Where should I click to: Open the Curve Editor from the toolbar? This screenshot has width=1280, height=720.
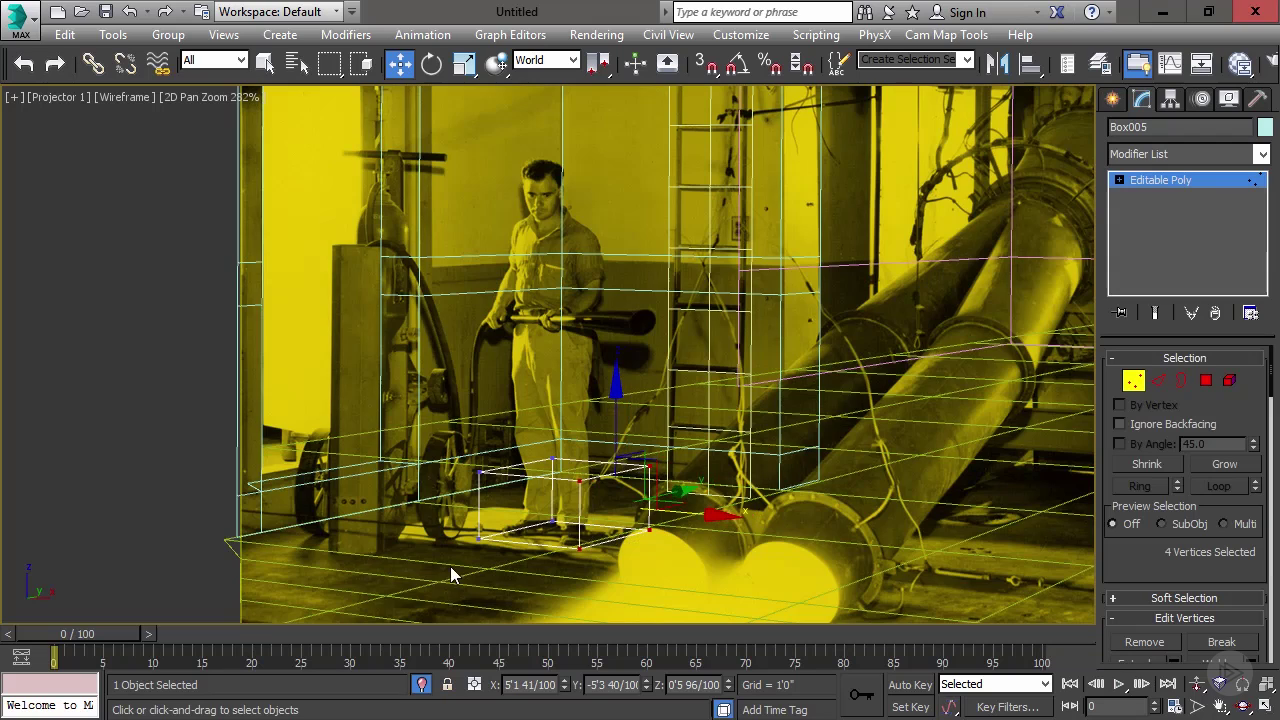(1169, 64)
